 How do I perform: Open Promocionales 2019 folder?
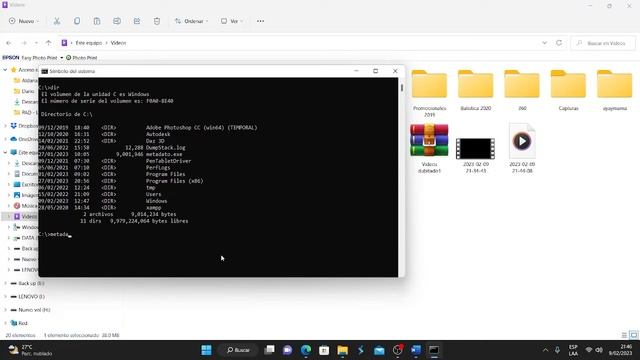point(429,93)
